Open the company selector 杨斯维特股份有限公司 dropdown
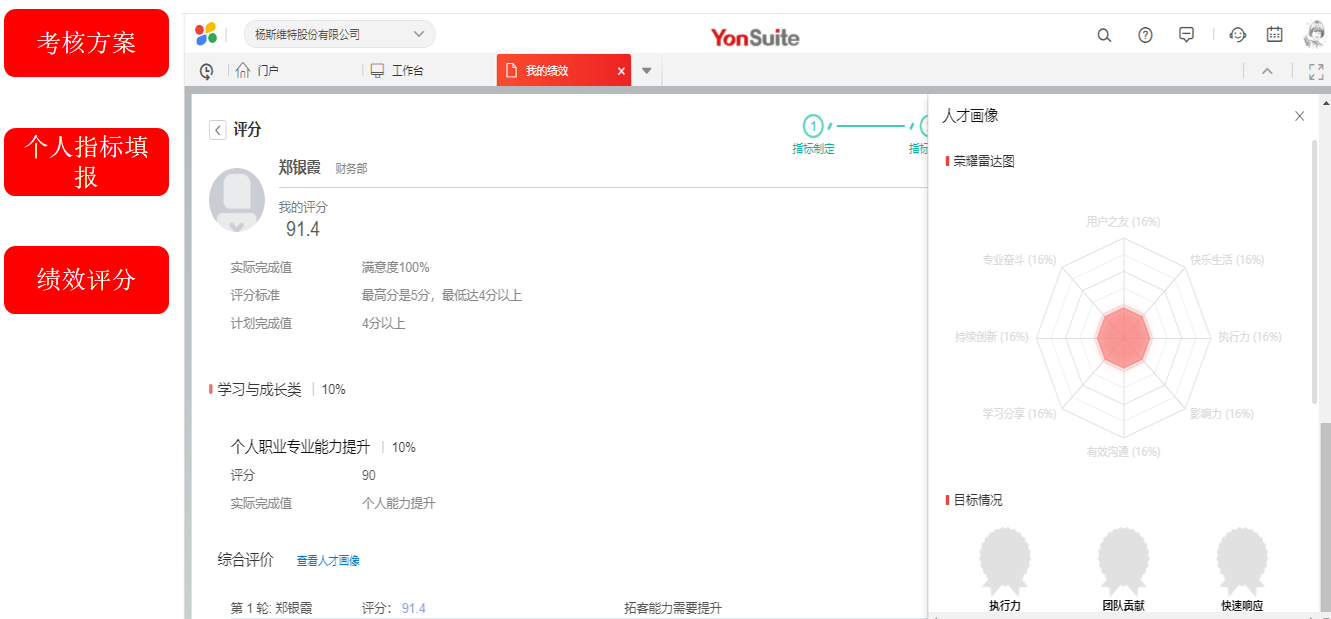1331x619 pixels. point(339,34)
